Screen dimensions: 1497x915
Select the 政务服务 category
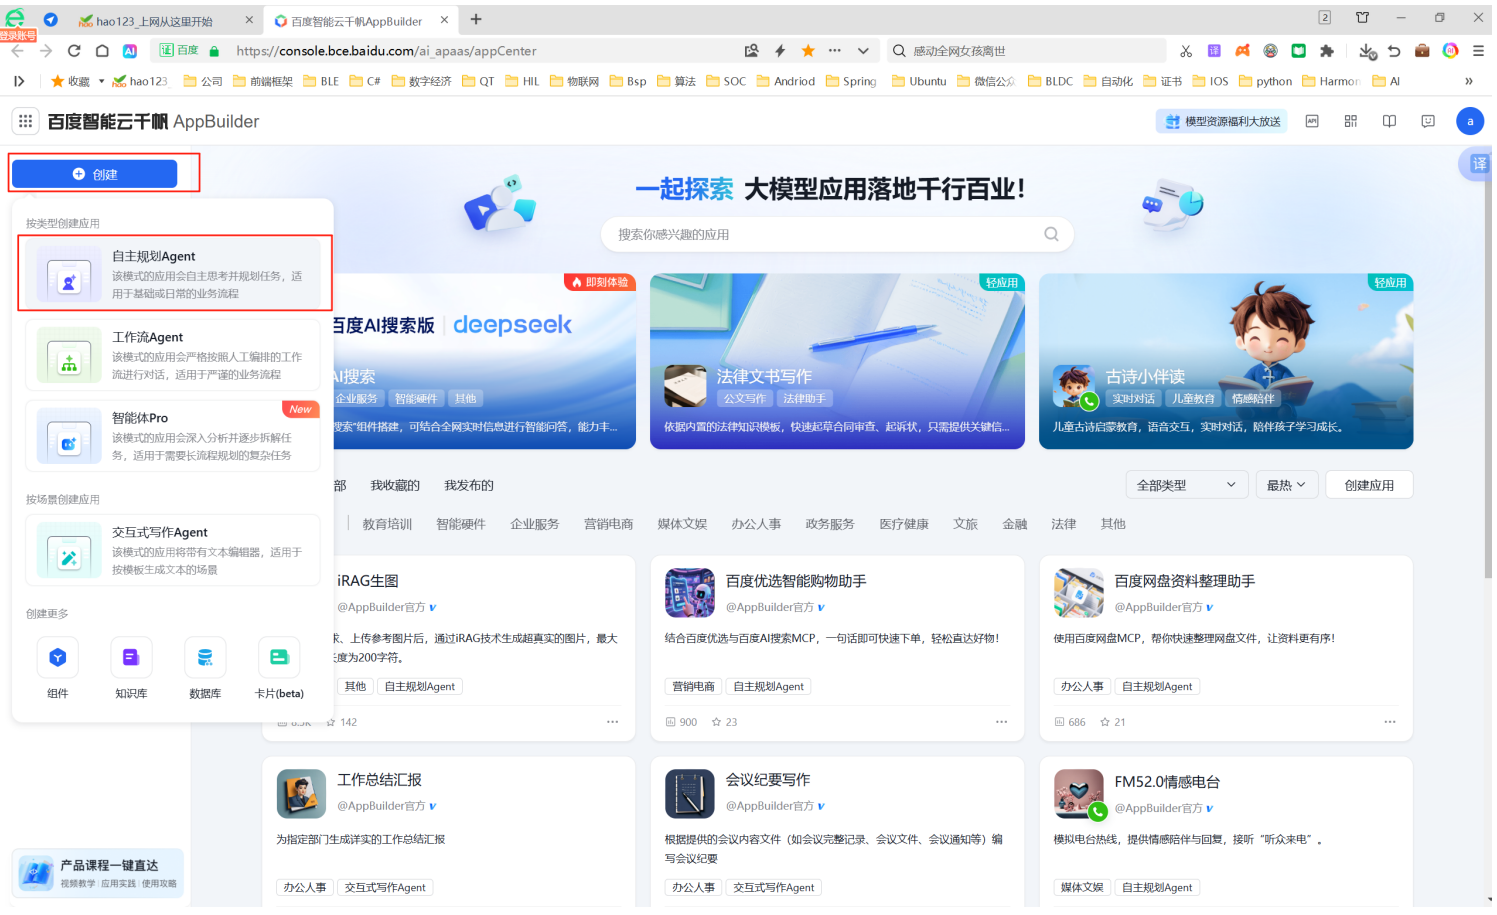point(830,524)
